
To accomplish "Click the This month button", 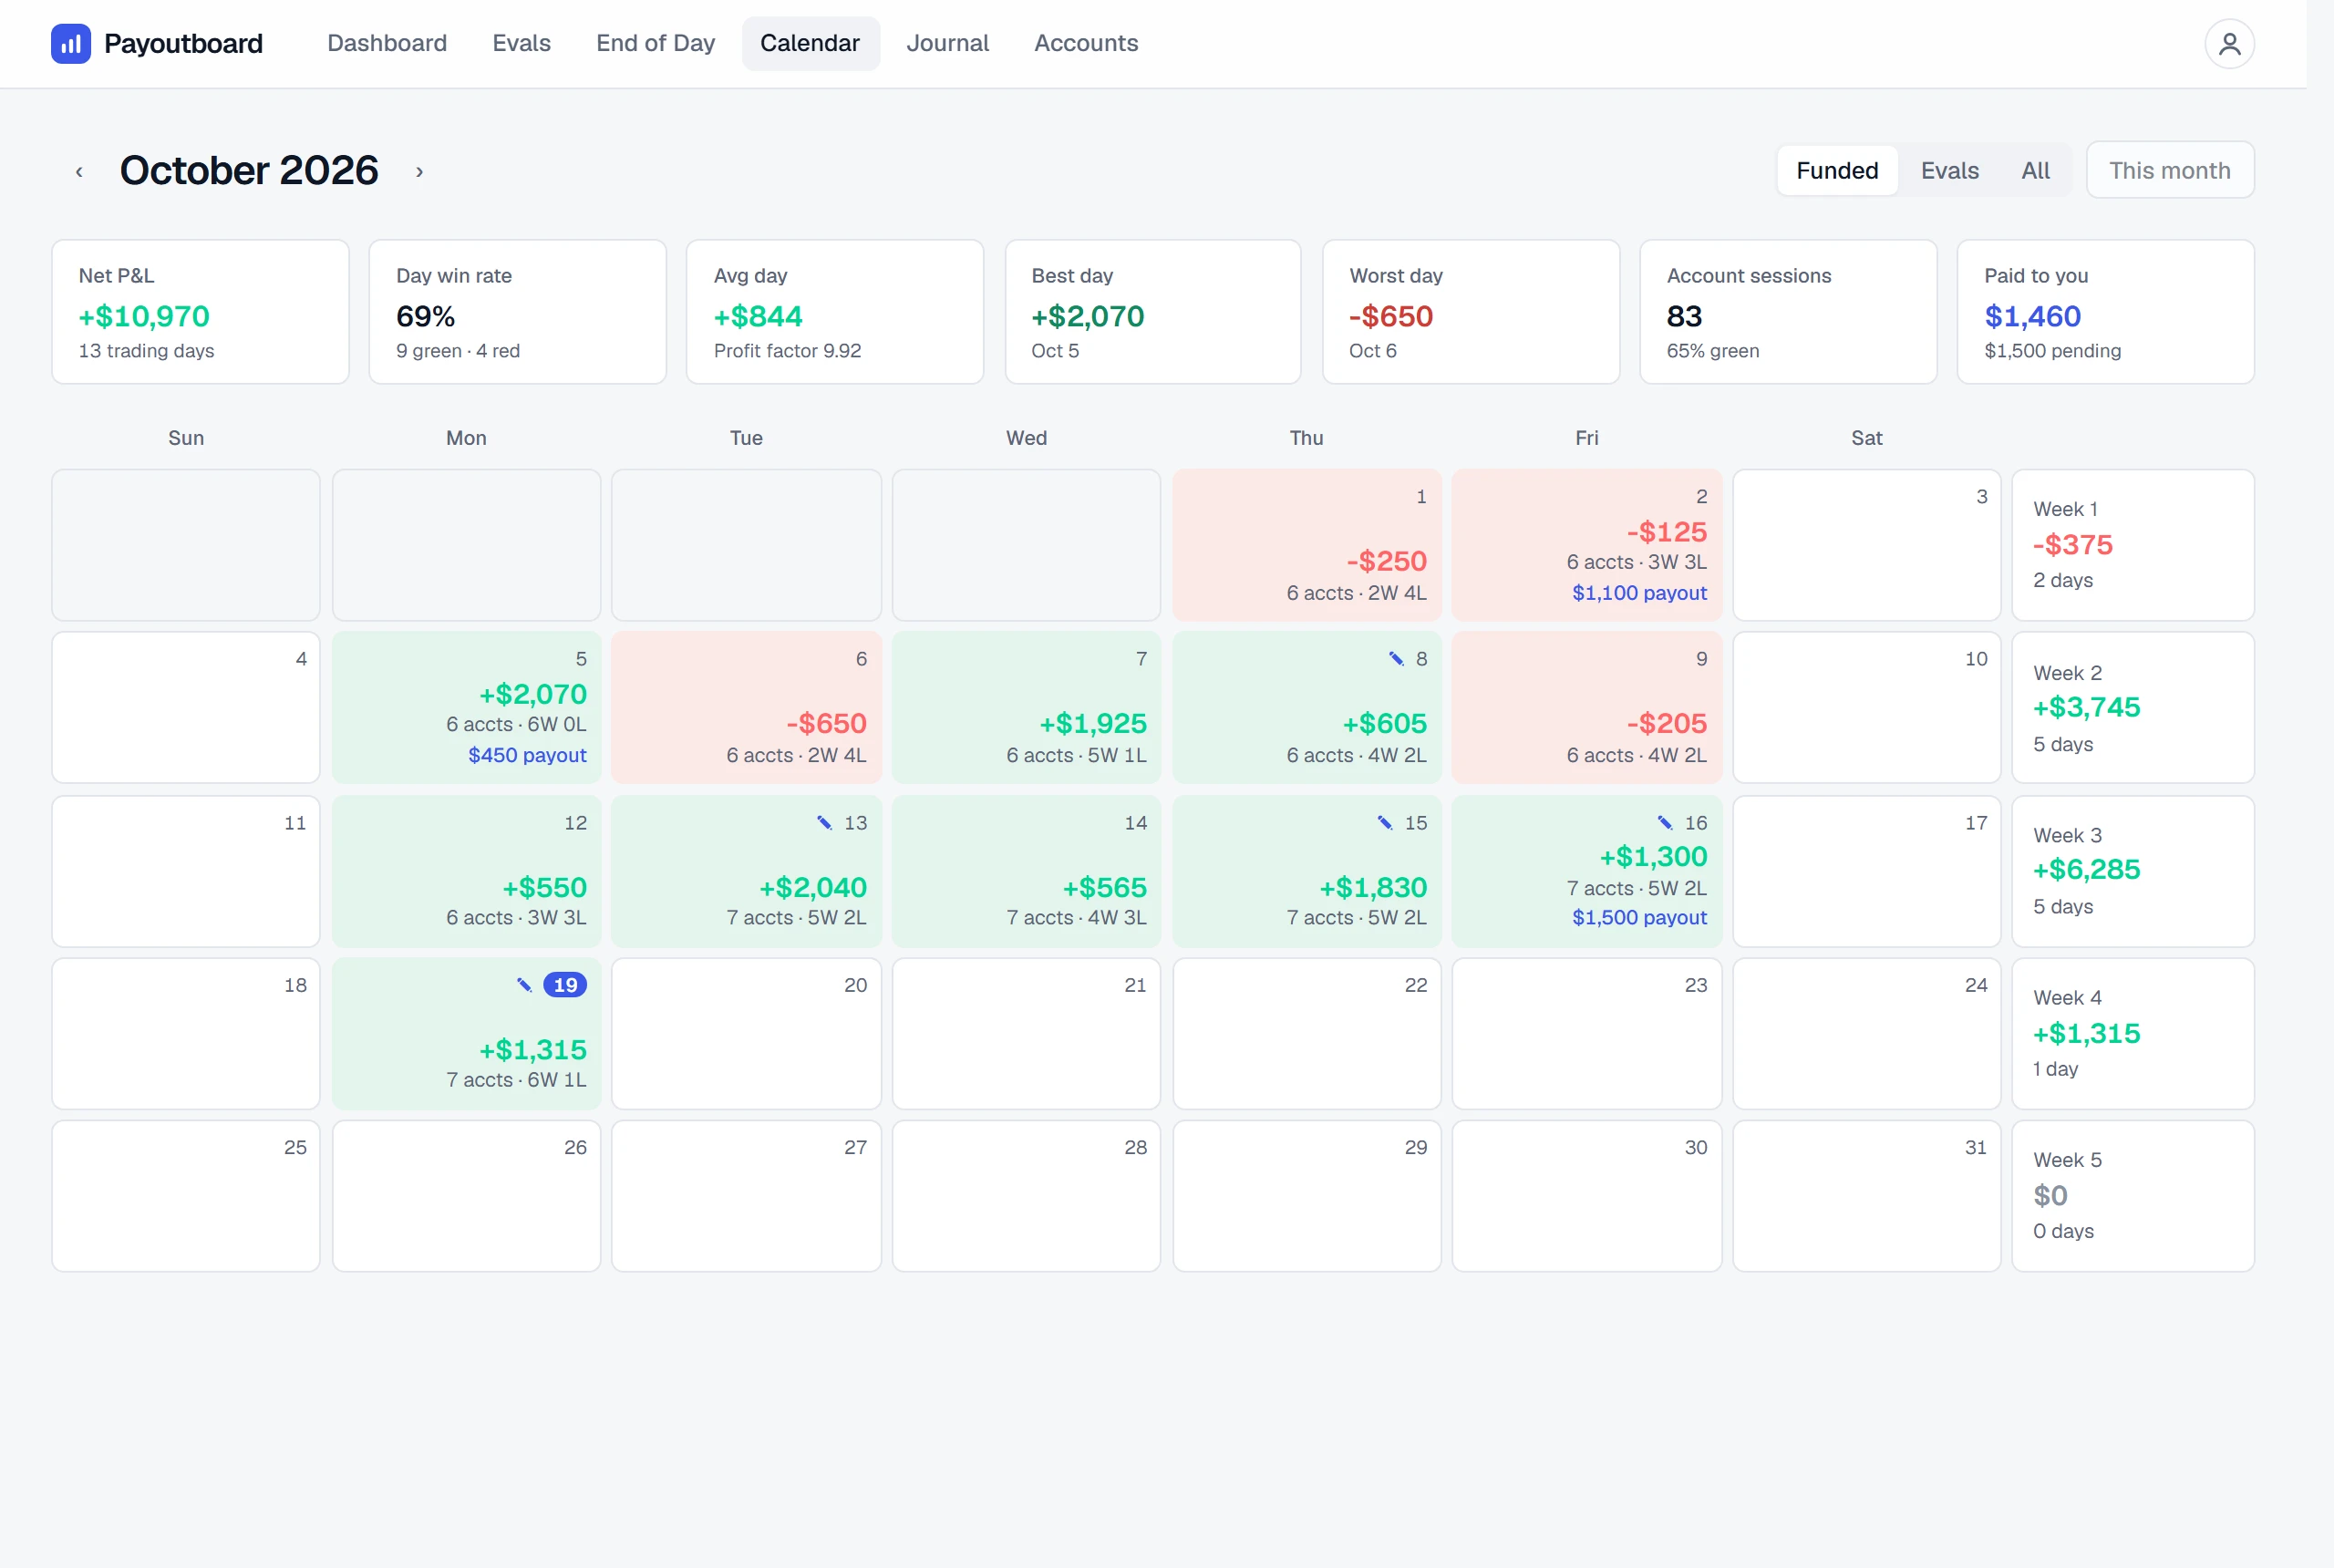I will (2169, 170).
